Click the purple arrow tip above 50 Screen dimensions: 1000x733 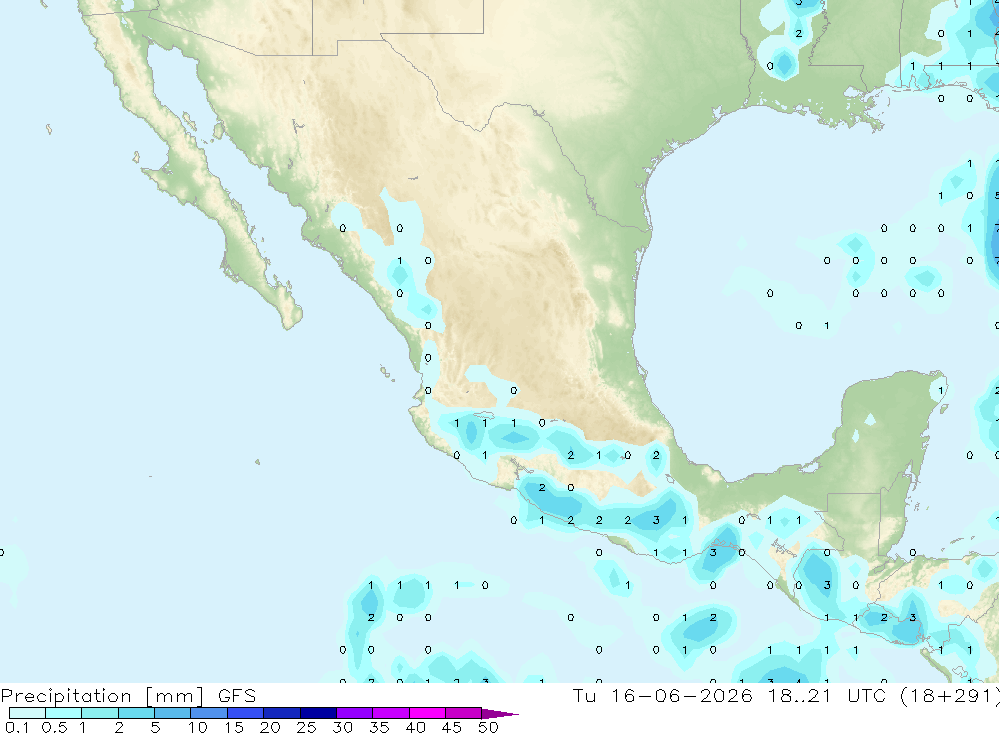pyautogui.click(x=501, y=714)
